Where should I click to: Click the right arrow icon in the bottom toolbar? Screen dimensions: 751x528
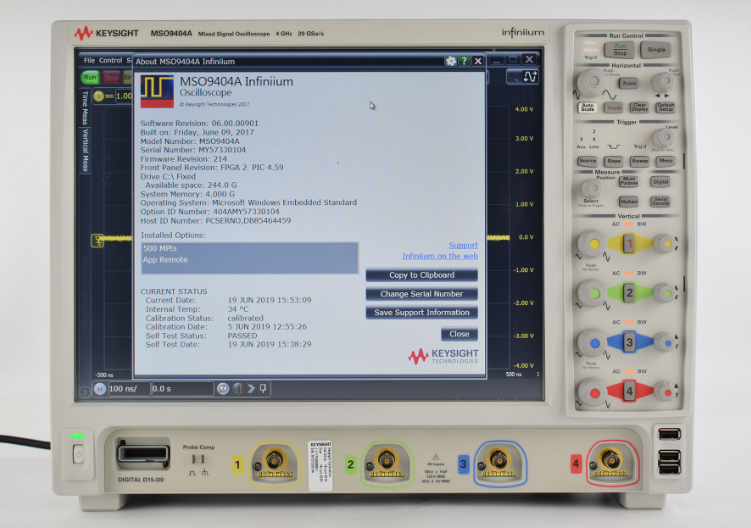coord(250,388)
